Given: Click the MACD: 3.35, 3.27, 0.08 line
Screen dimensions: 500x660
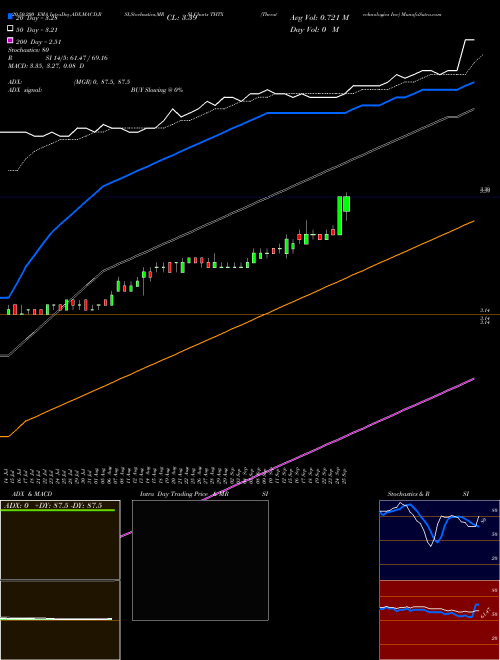Looking at the screenshot, I should (x=46, y=66).
